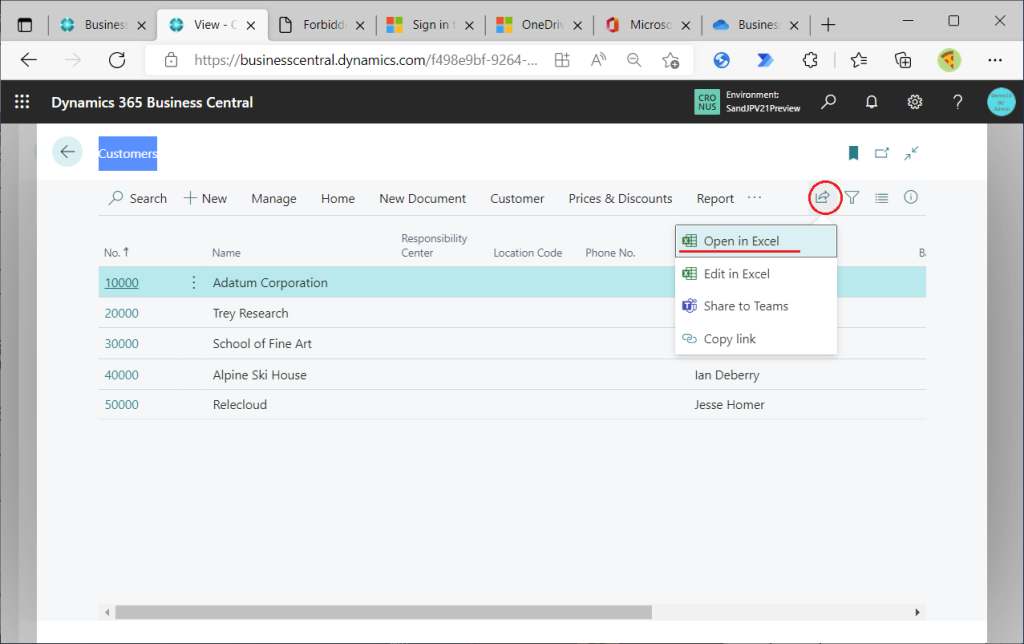This screenshot has height=644, width=1024.
Task: Create a New customer
Action: (206, 198)
